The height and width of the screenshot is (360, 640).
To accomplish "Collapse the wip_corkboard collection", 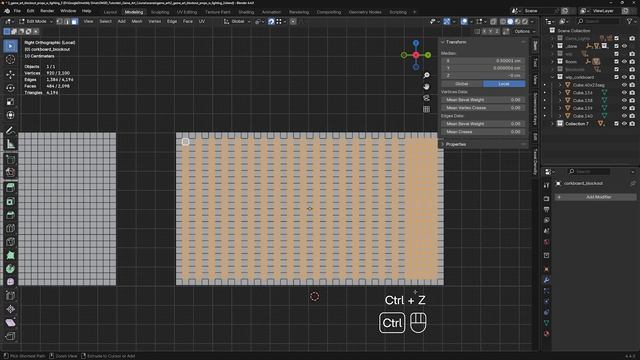I will tap(553, 77).
